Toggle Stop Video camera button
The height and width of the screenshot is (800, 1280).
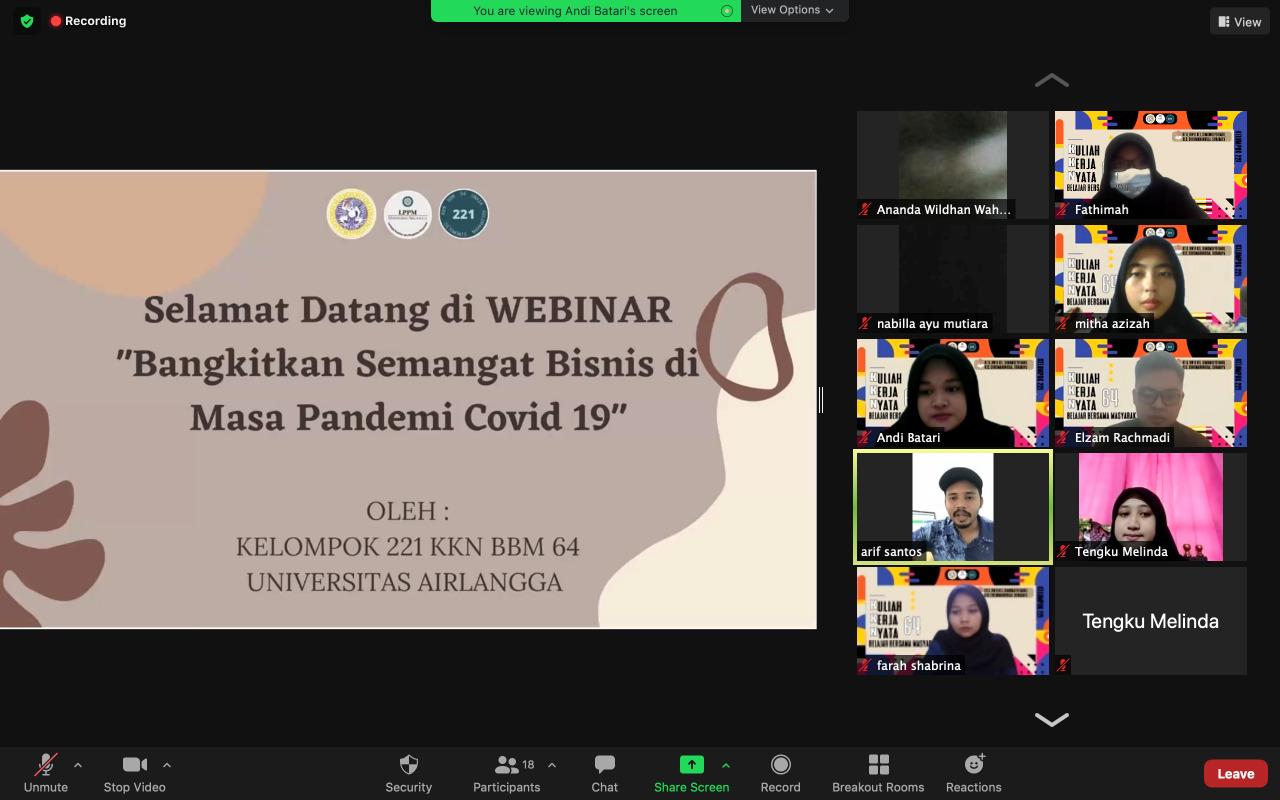click(135, 773)
